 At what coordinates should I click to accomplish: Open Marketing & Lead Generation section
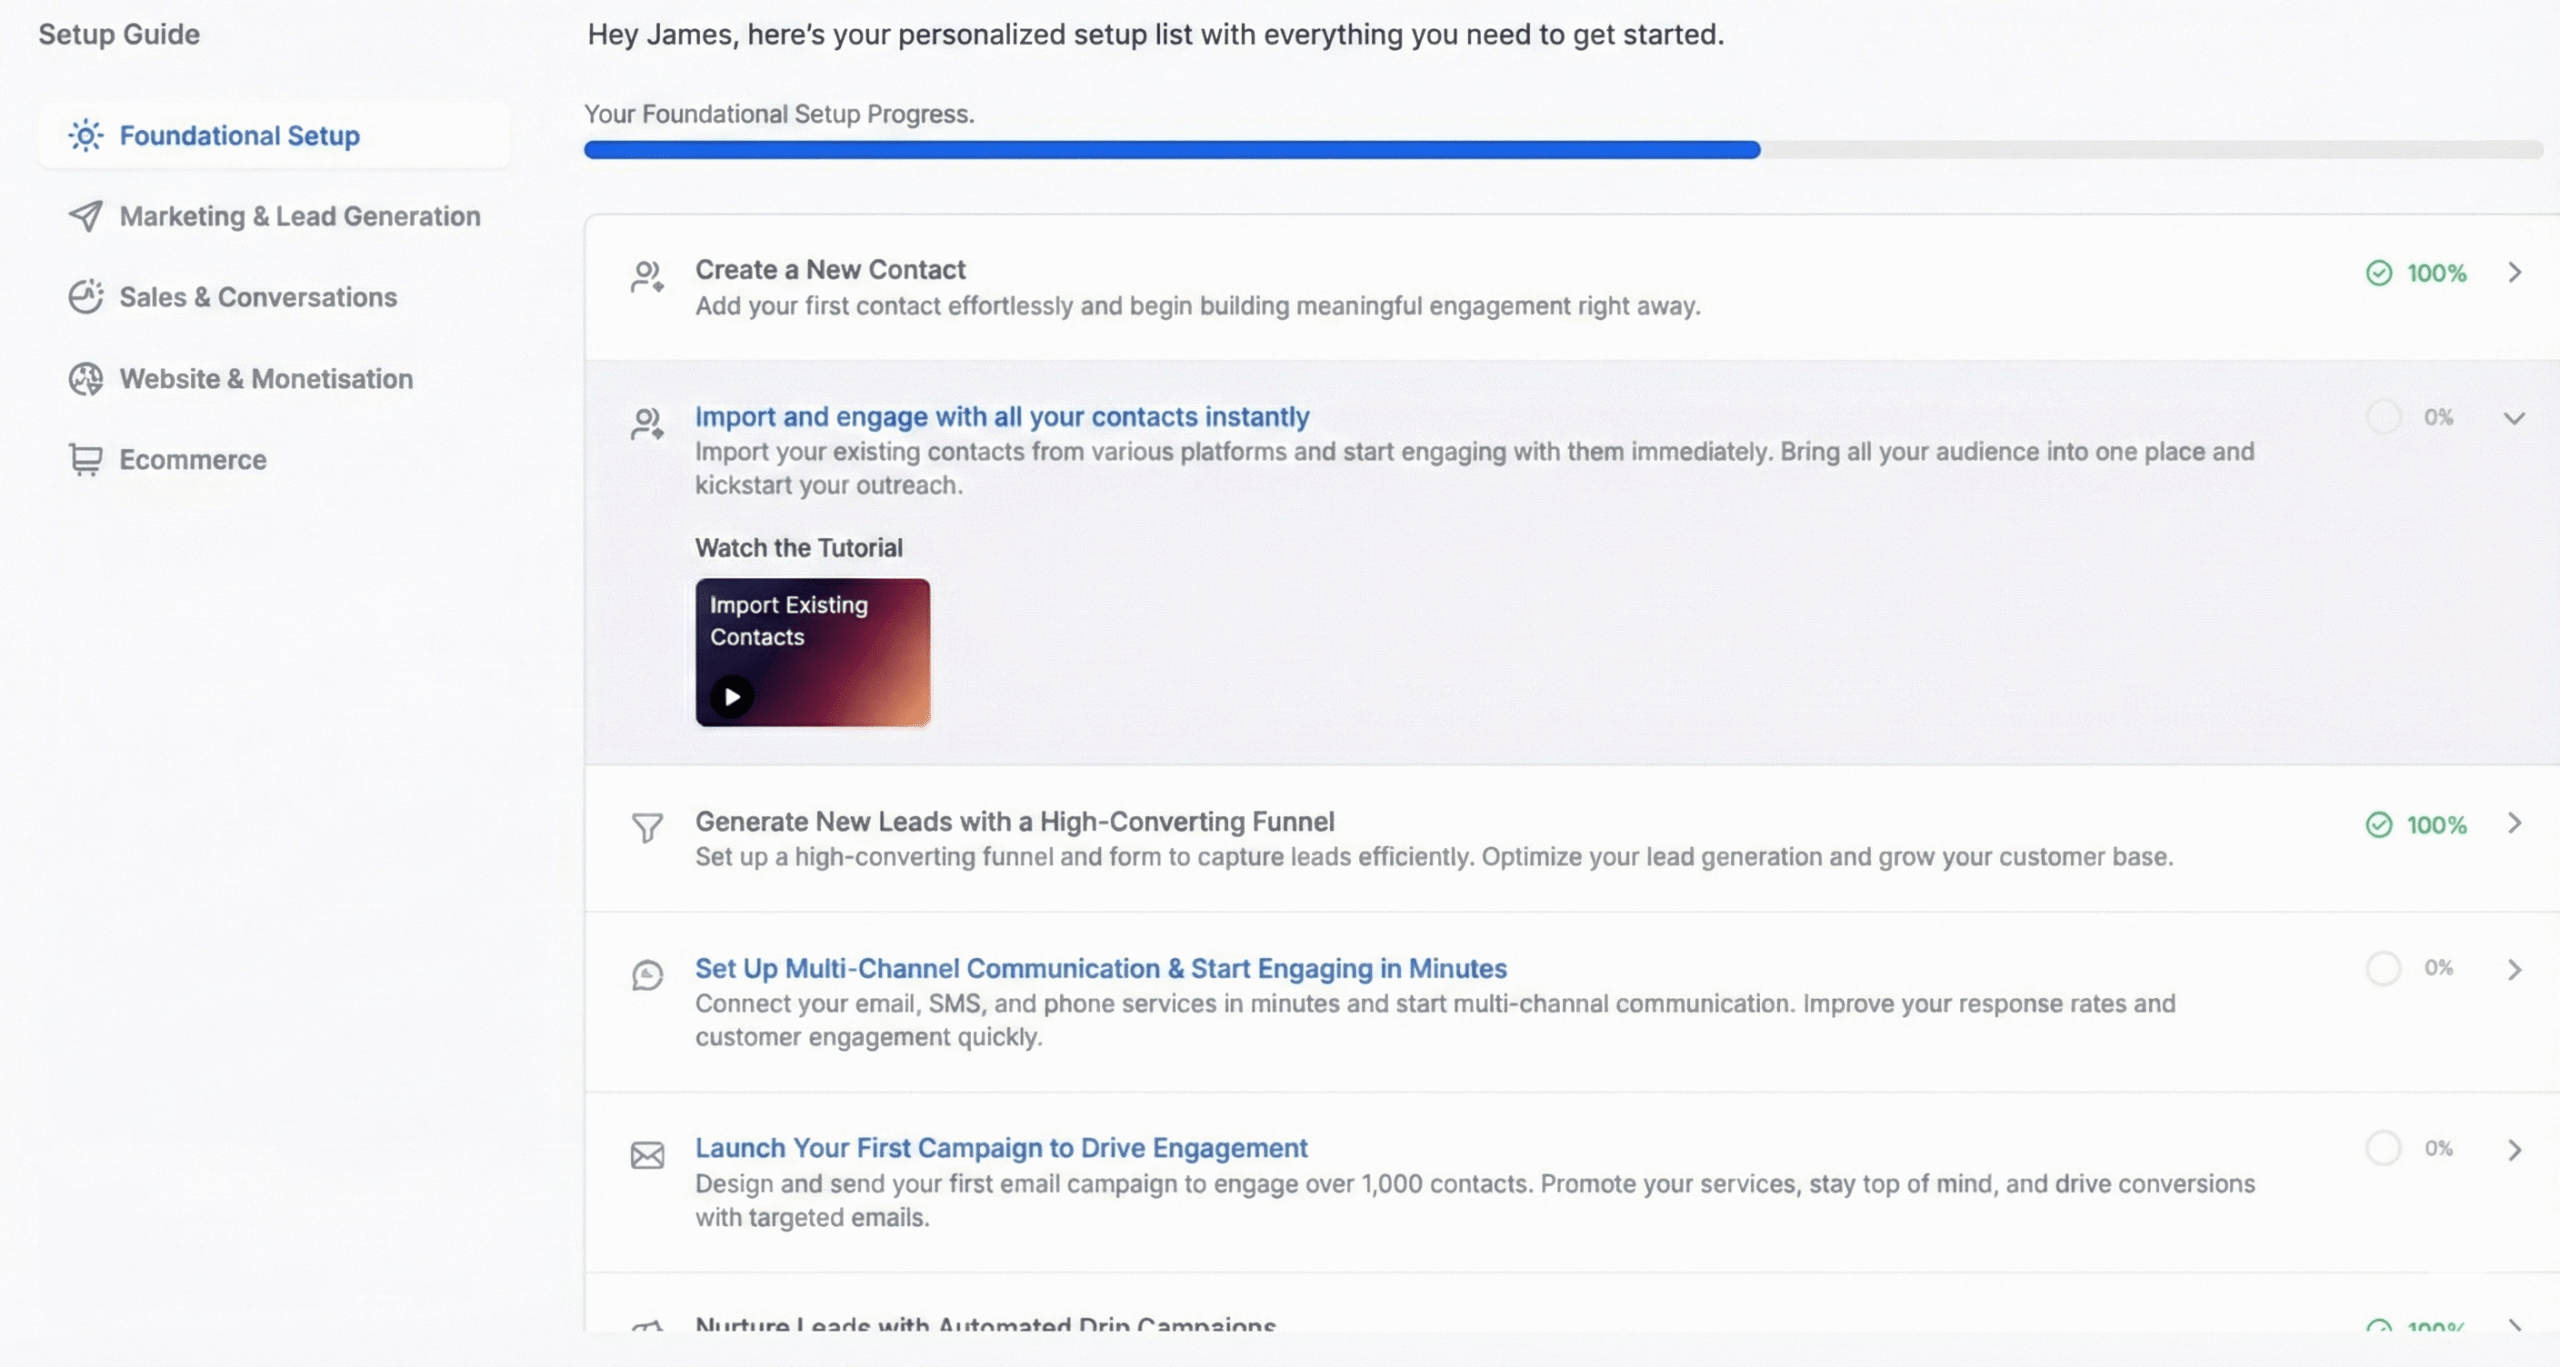click(x=275, y=216)
